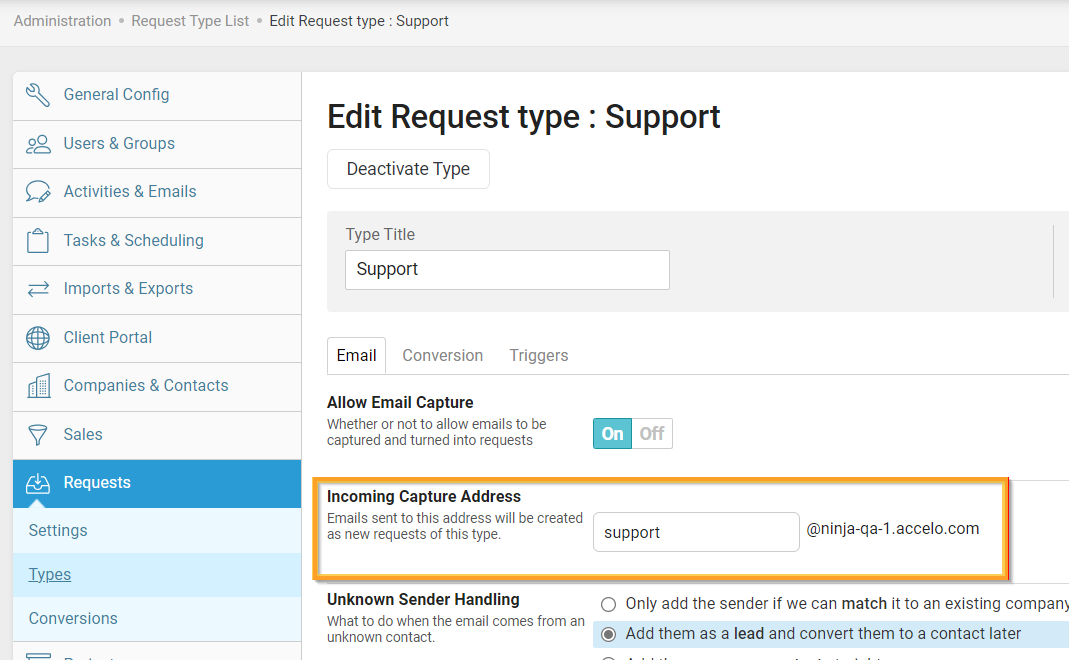This screenshot has height=660, width=1069.
Task: Click the Tasks & Scheduling clipboard icon
Action: point(38,241)
